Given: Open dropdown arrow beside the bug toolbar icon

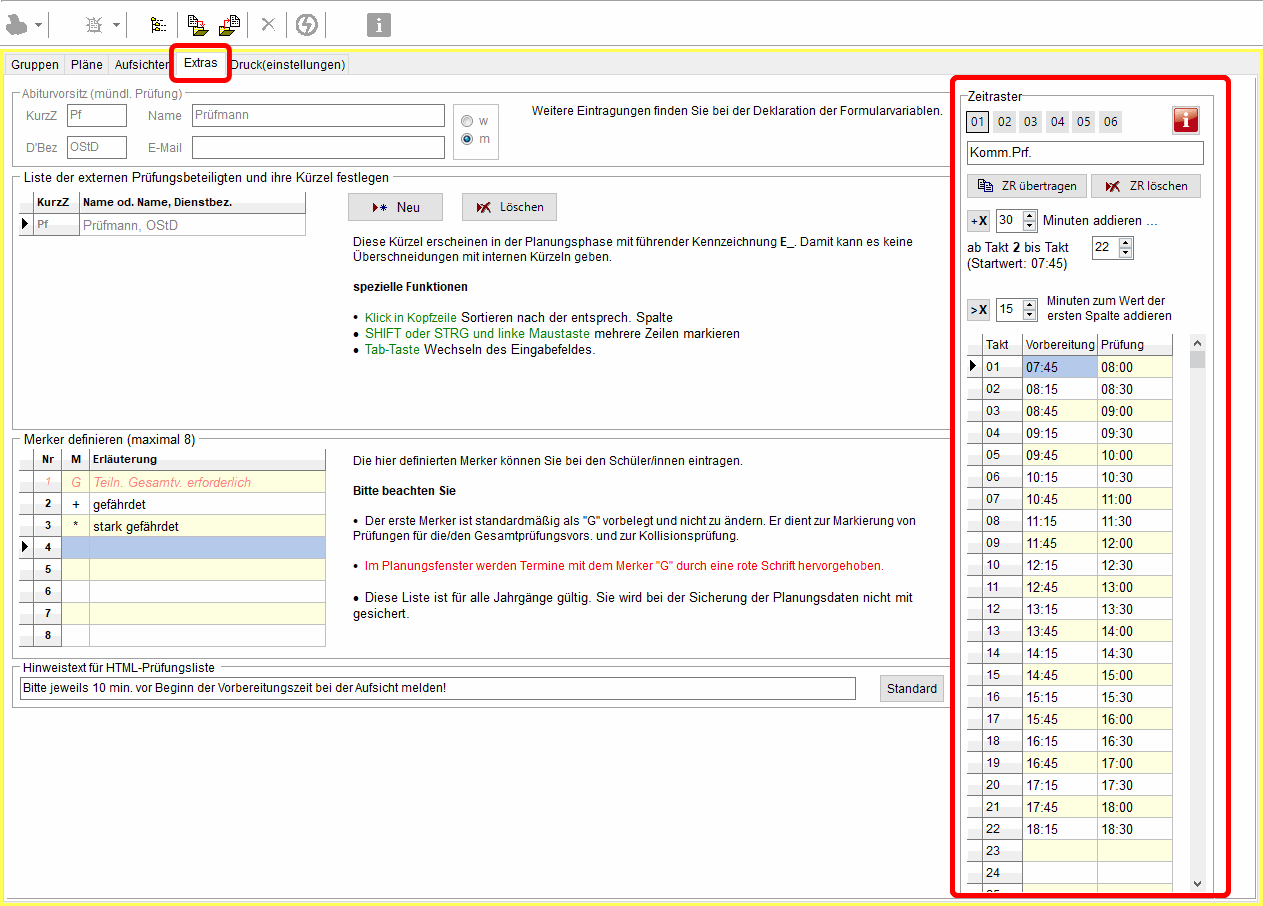Looking at the screenshot, I should click(116, 25).
